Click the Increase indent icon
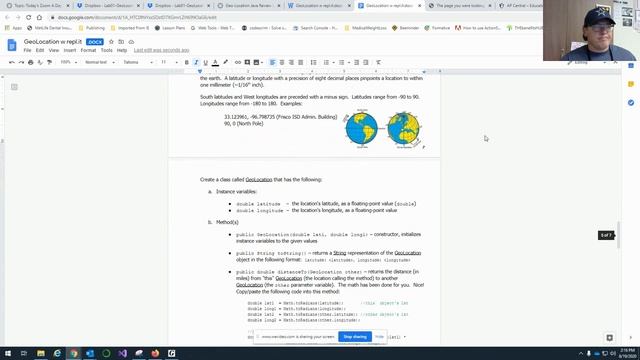The image size is (640, 360). (x=366, y=62)
